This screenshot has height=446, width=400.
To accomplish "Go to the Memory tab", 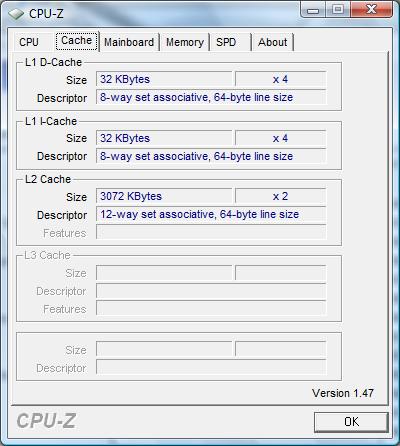I will 185,42.
